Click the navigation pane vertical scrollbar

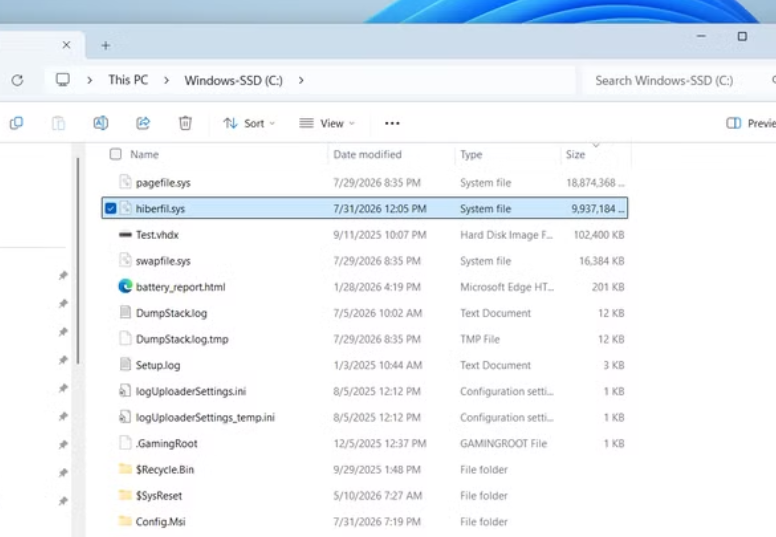click(78, 261)
